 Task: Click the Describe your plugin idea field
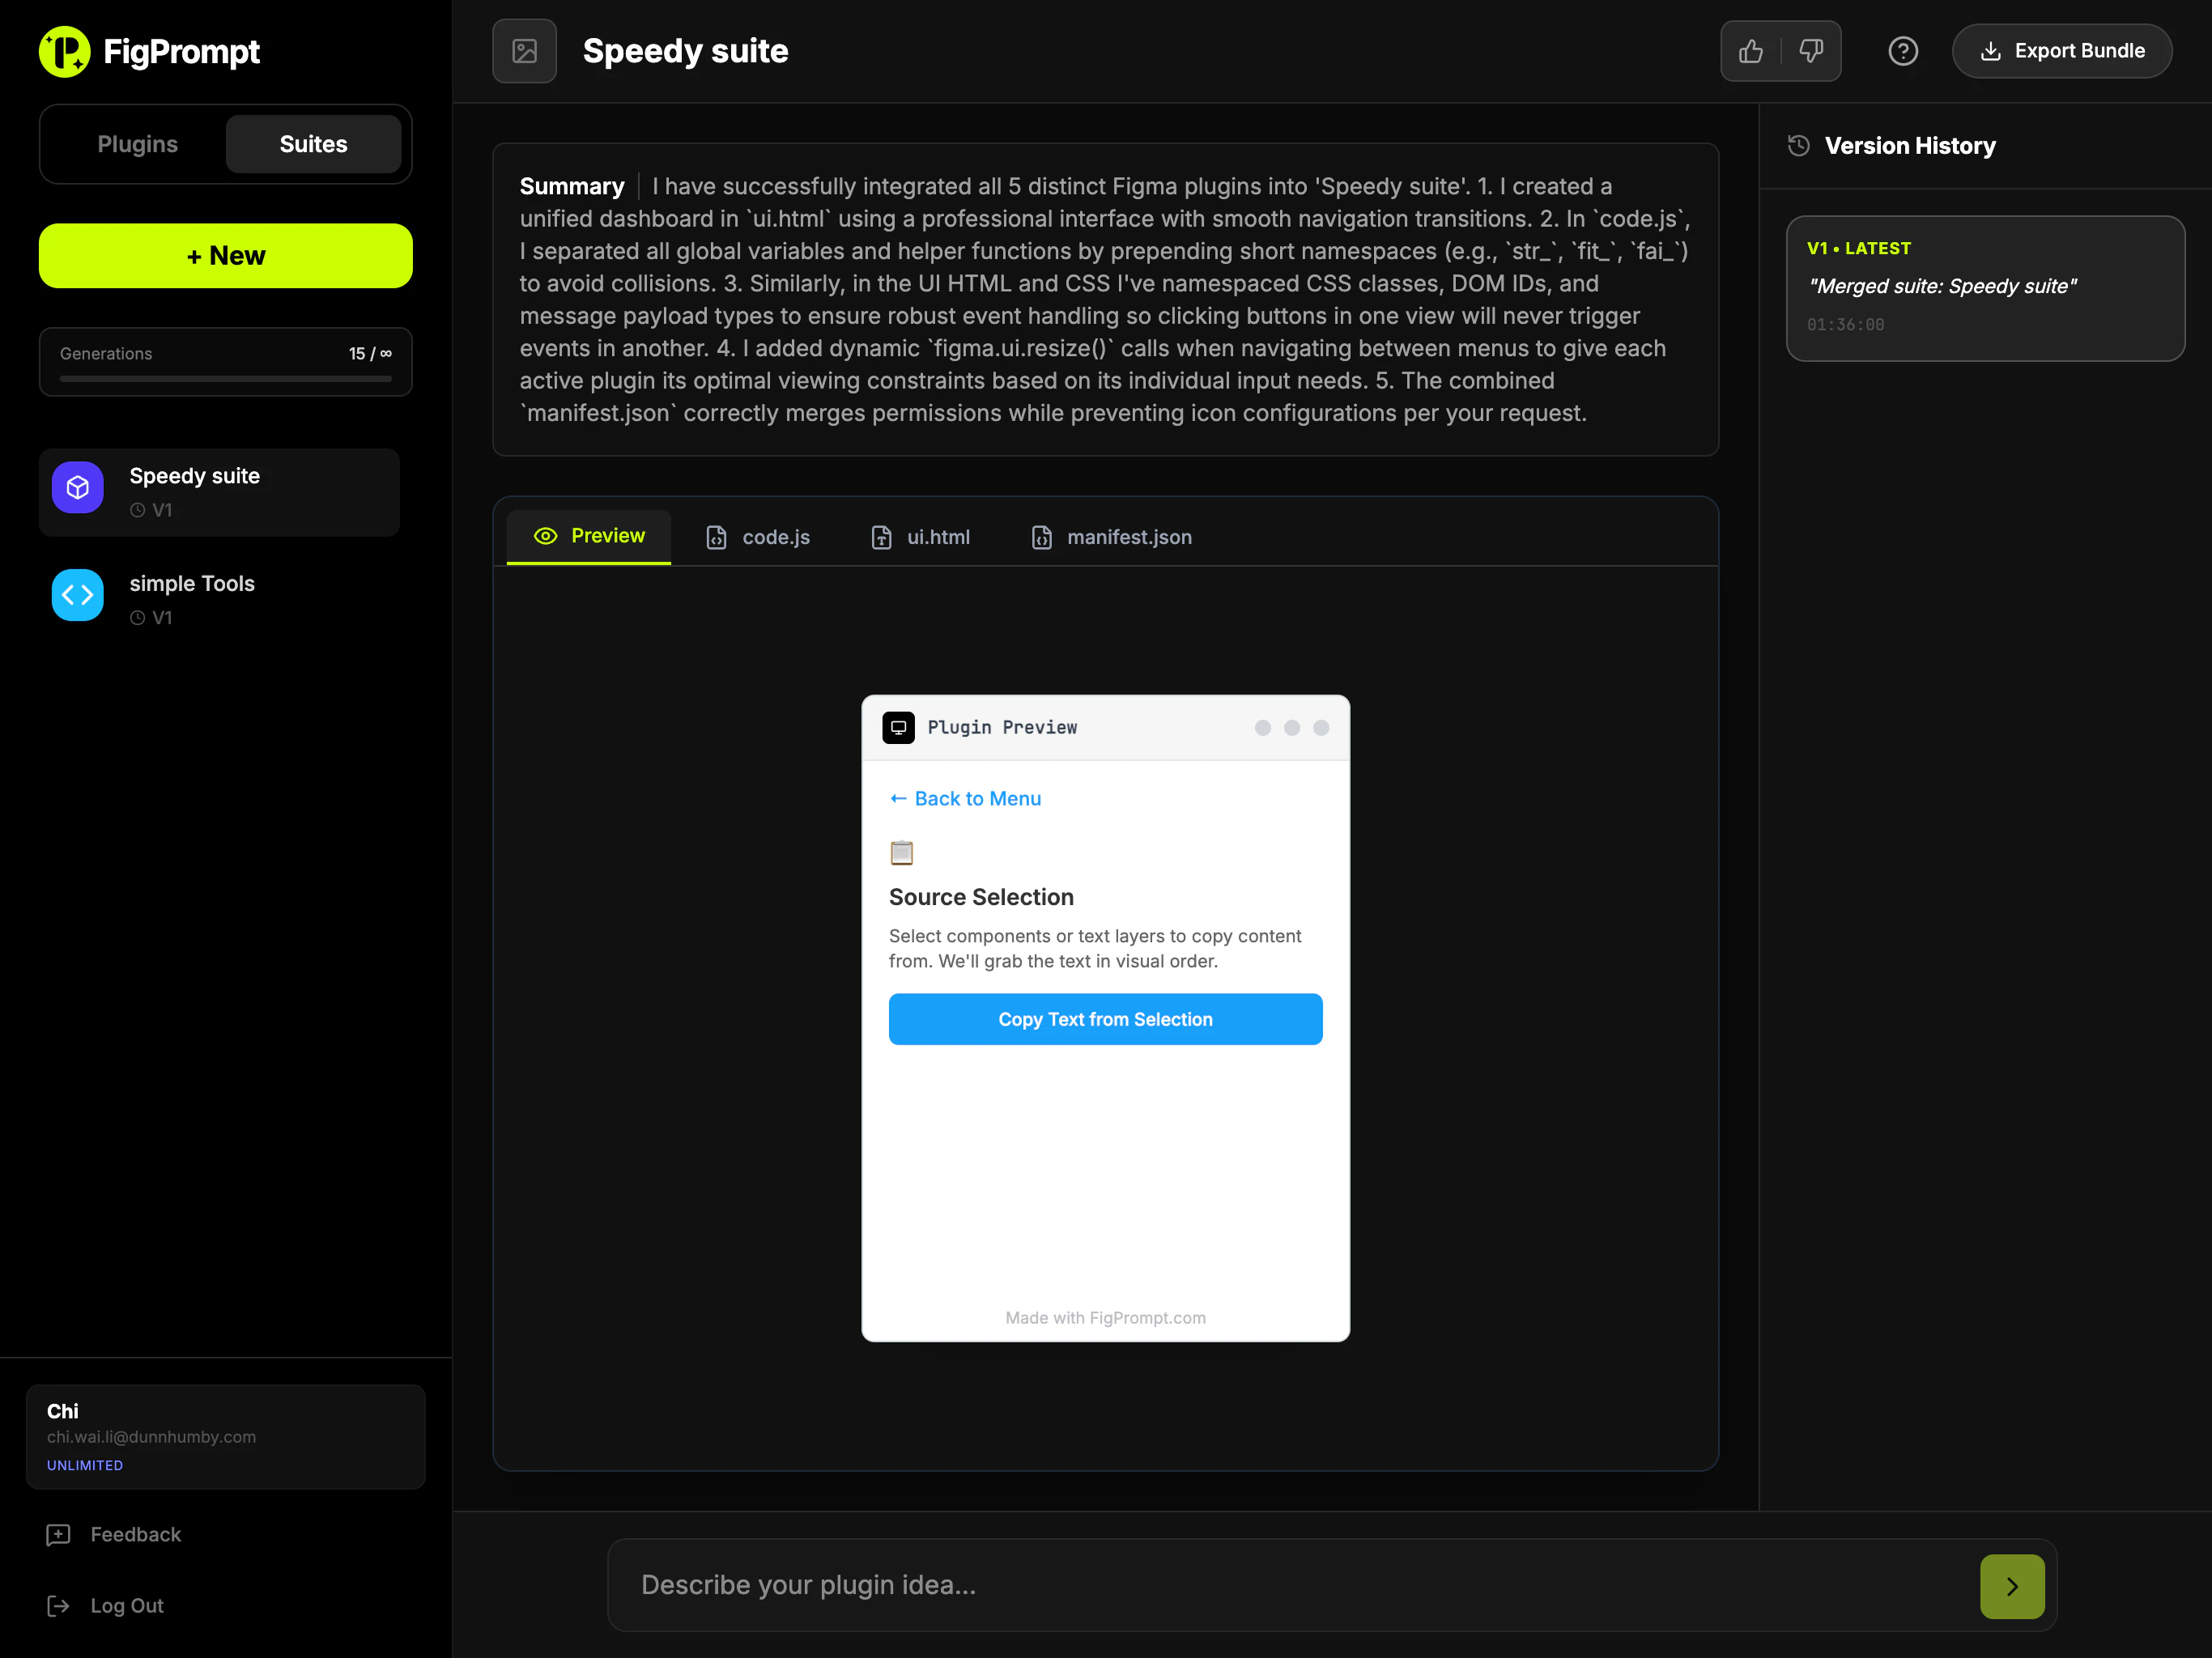click(x=1290, y=1585)
